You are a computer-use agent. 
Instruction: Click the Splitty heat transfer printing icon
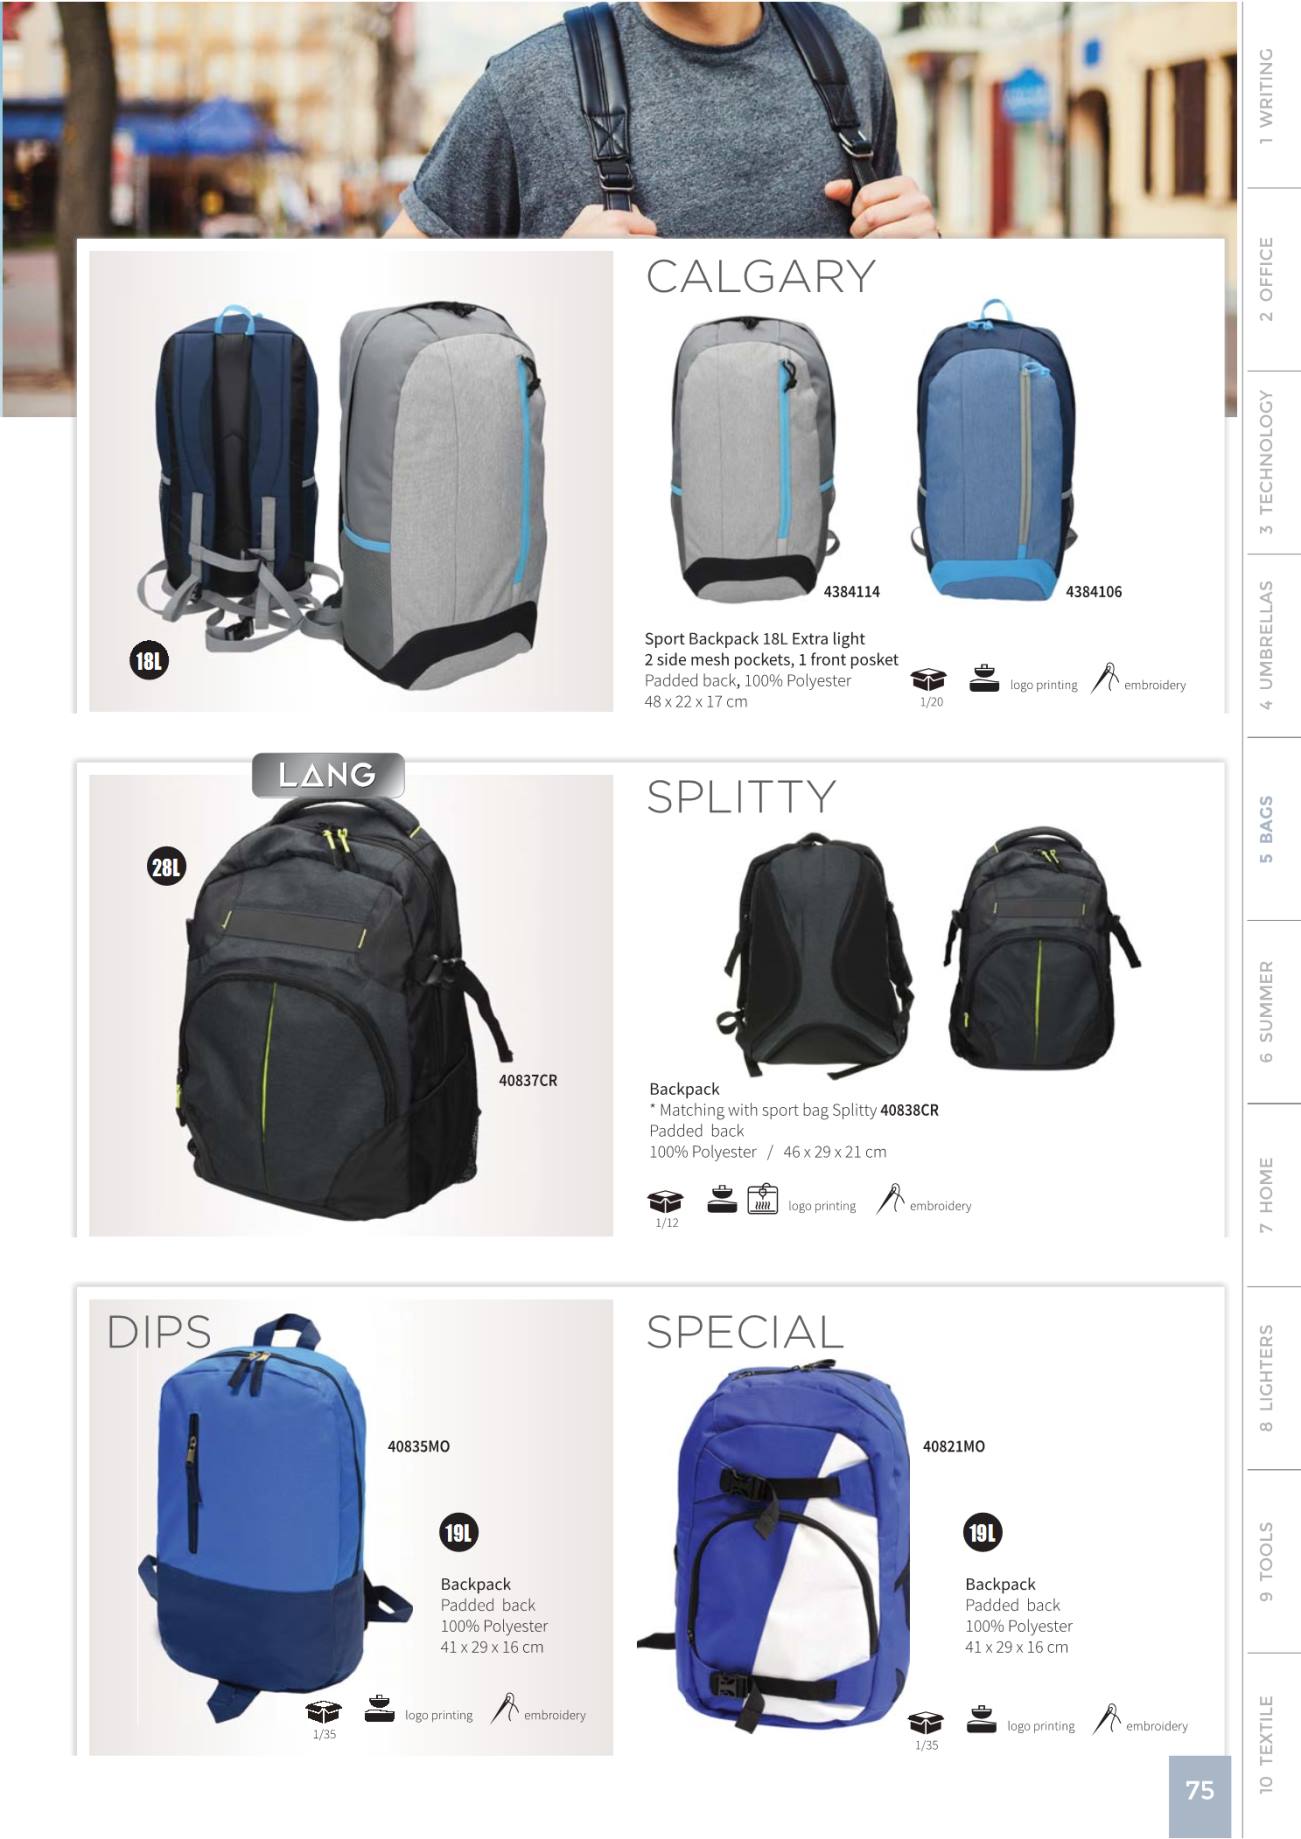(x=763, y=1199)
